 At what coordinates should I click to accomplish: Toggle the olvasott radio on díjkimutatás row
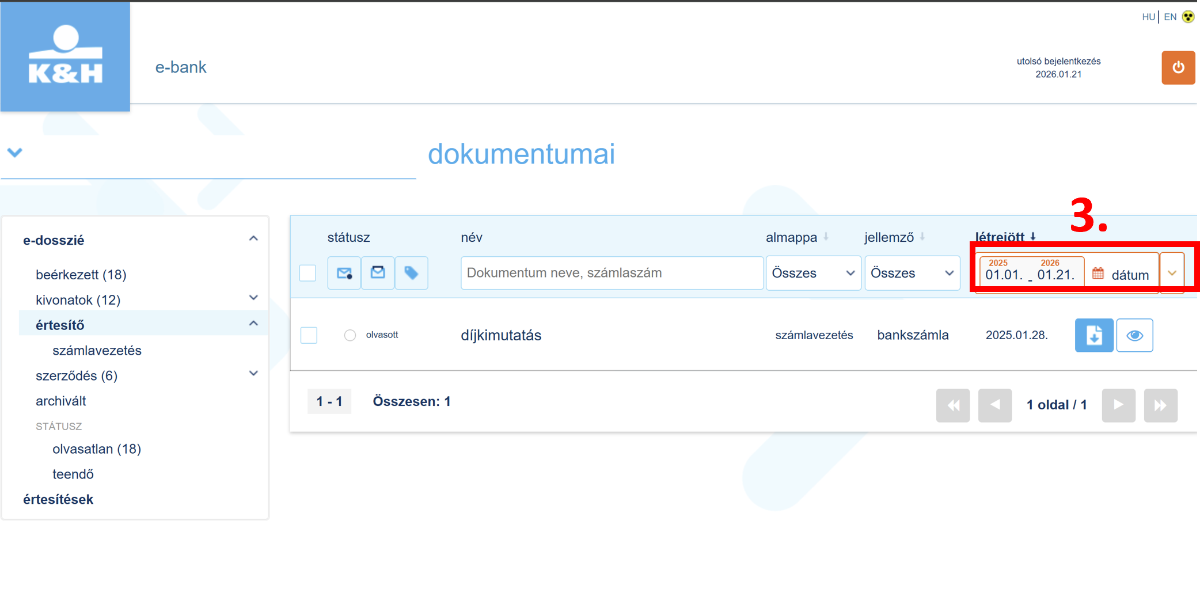point(350,335)
